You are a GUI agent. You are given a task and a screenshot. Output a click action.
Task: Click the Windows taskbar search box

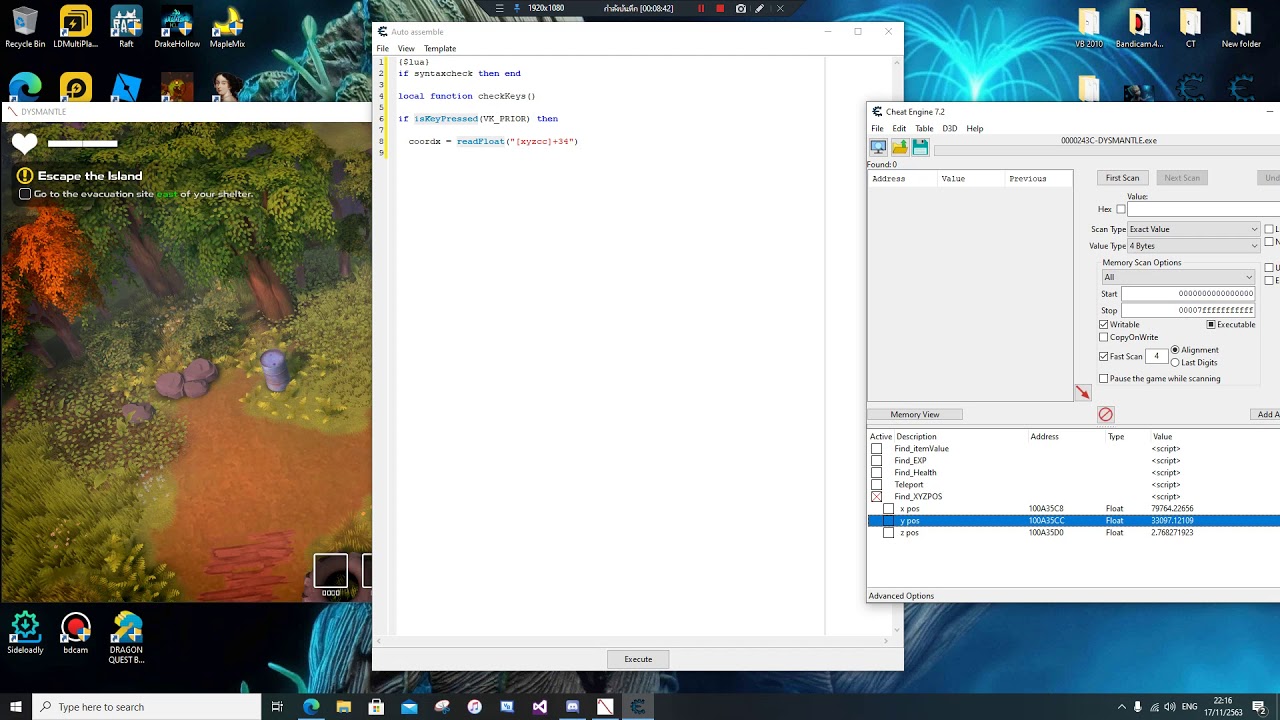[147, 707]
